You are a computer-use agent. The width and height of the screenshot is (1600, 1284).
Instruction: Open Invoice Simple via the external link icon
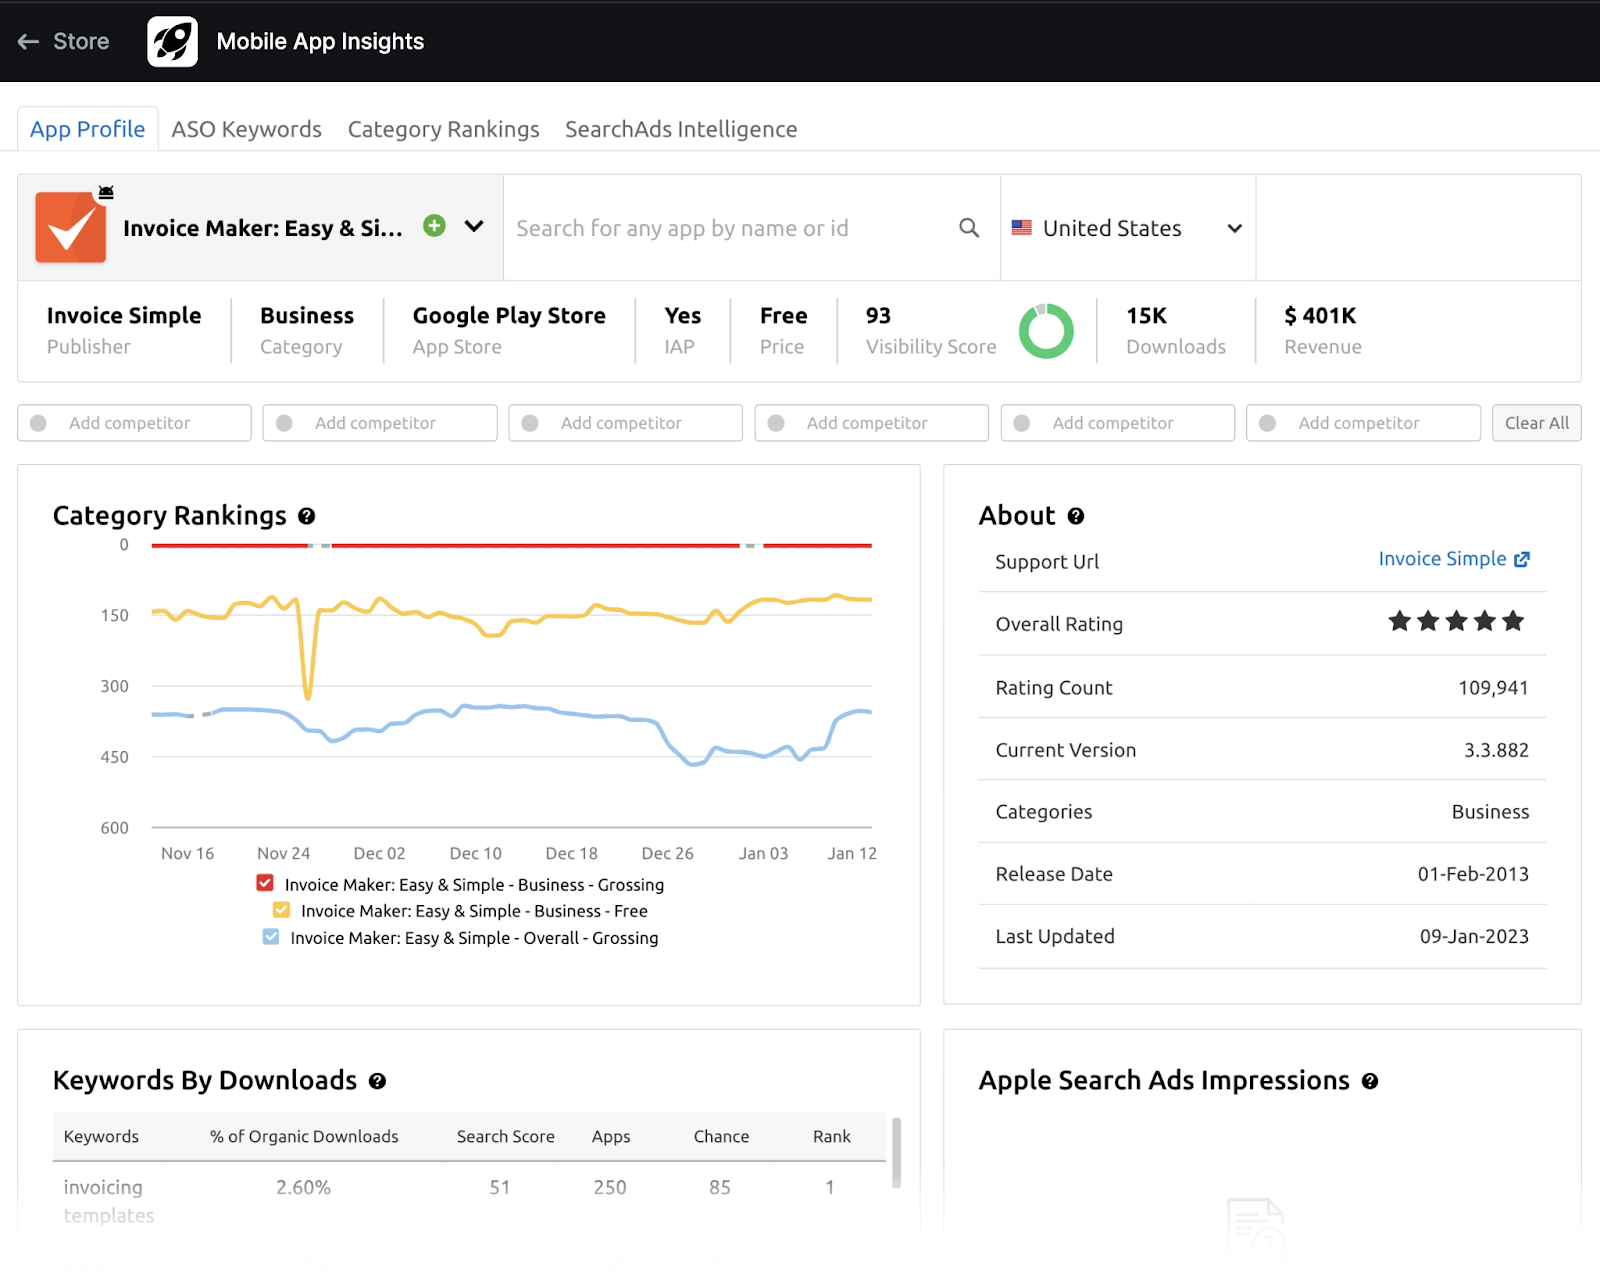(x=1522, y=559)
